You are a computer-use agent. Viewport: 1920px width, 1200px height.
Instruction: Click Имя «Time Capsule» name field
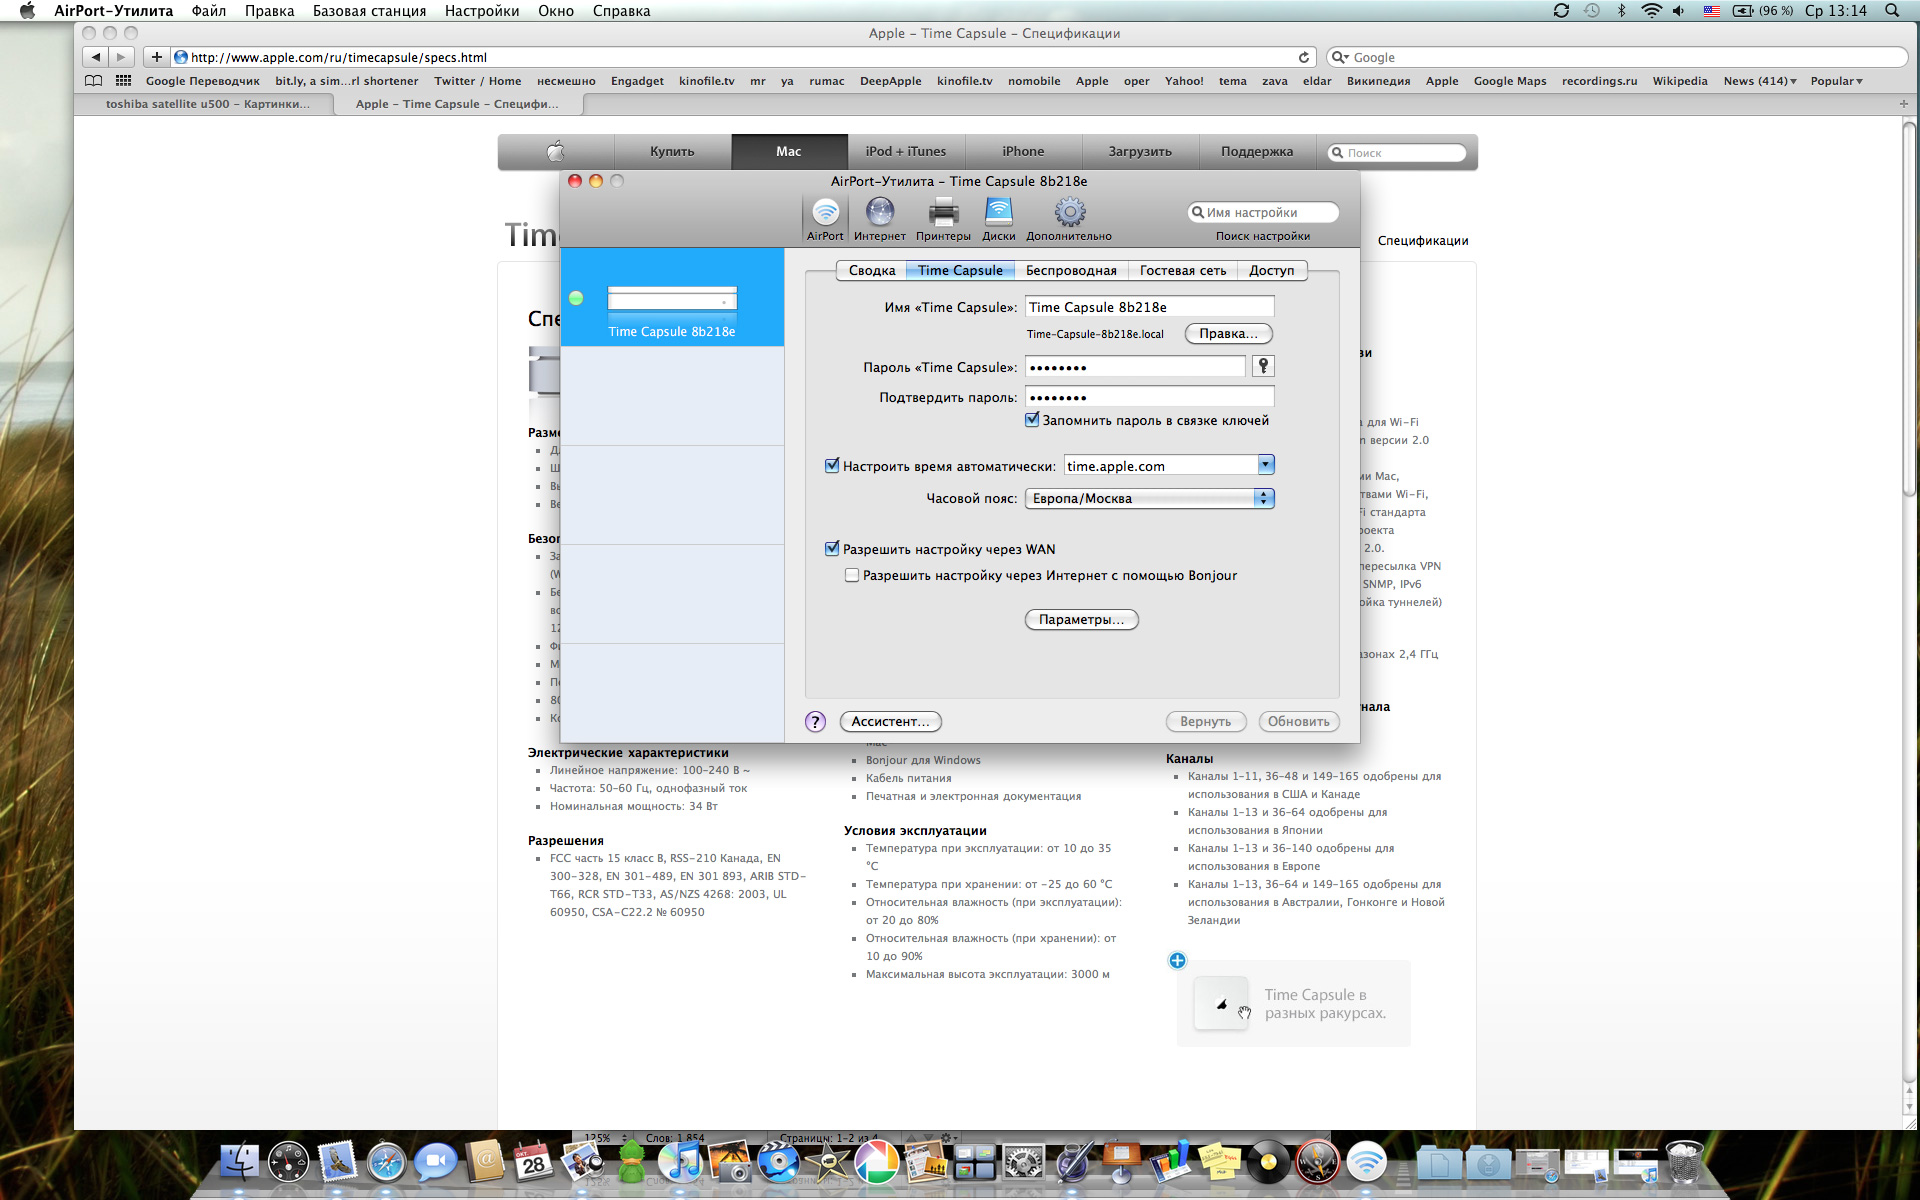[x=1149, y=307]
